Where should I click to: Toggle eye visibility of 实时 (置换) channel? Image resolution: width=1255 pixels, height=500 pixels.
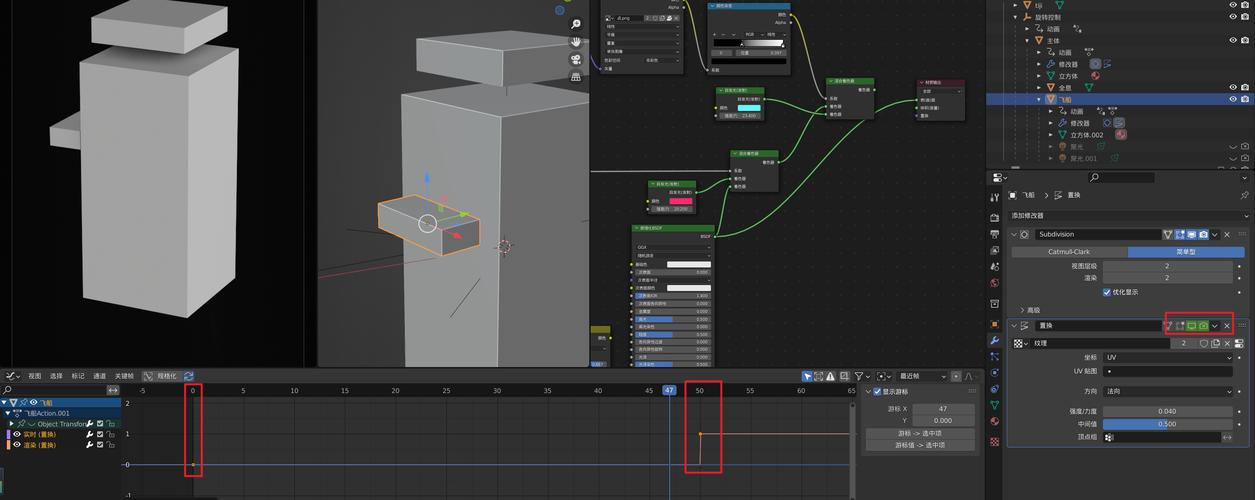pyautogui.click(x=17, y=434)
